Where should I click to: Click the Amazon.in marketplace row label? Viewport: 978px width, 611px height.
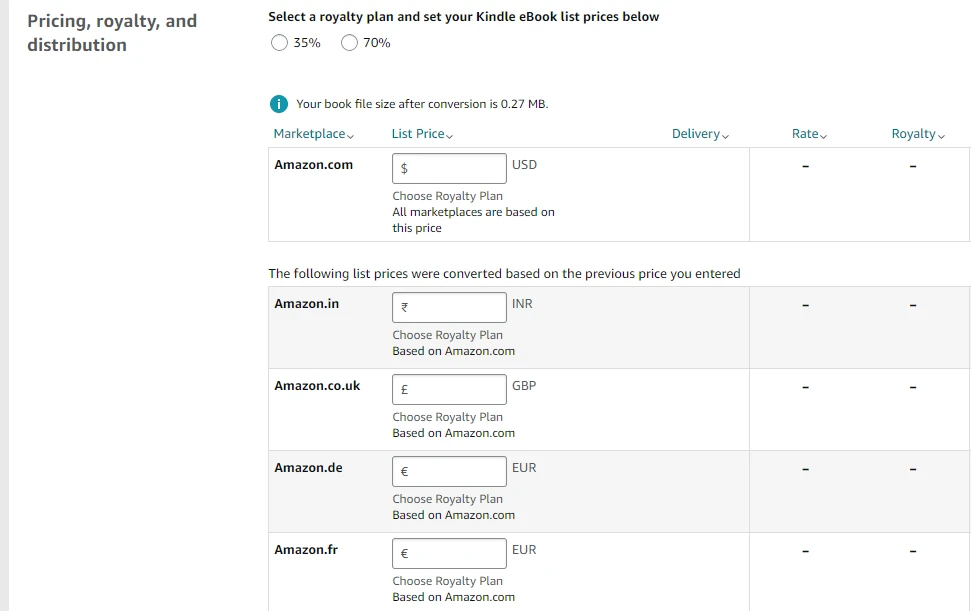[x=306, y=304]
